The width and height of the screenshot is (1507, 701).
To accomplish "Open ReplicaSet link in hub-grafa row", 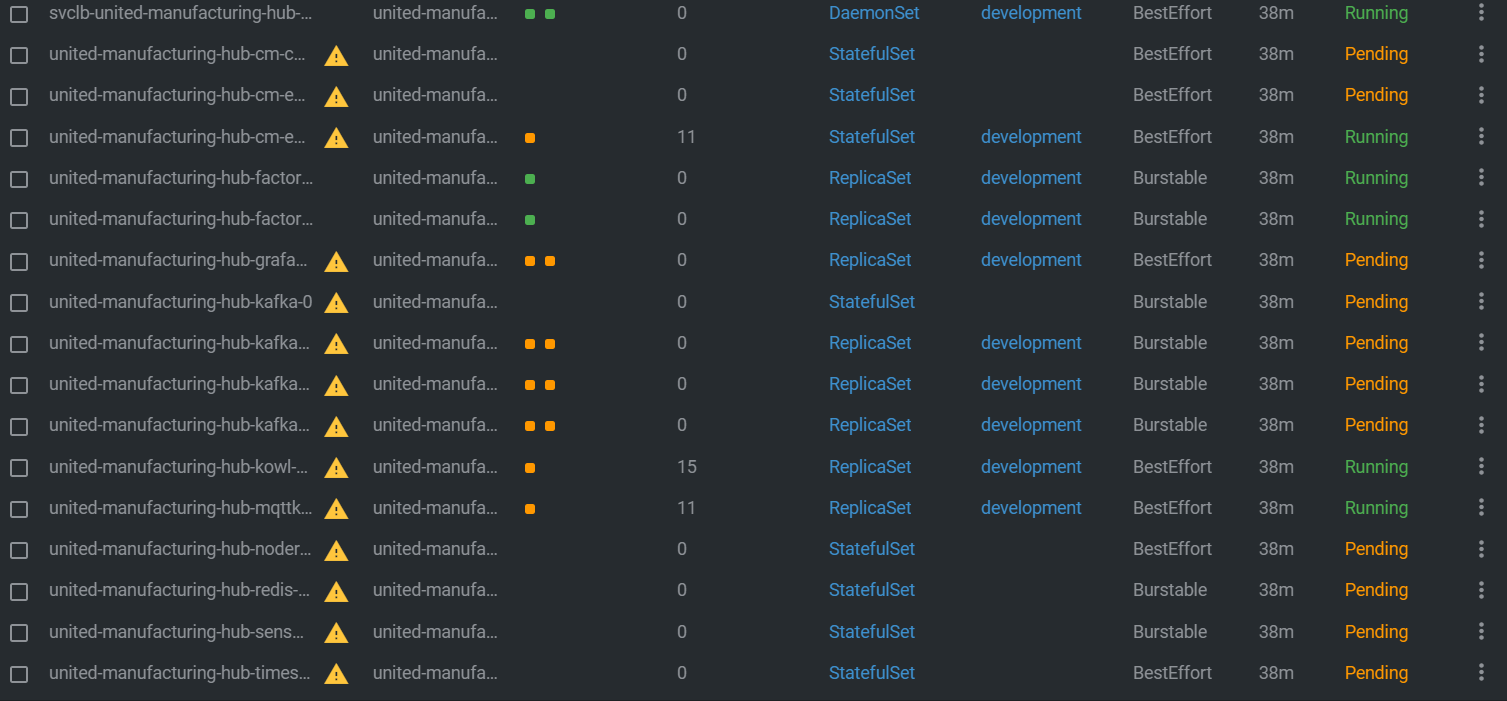I will tap(870, 260).
